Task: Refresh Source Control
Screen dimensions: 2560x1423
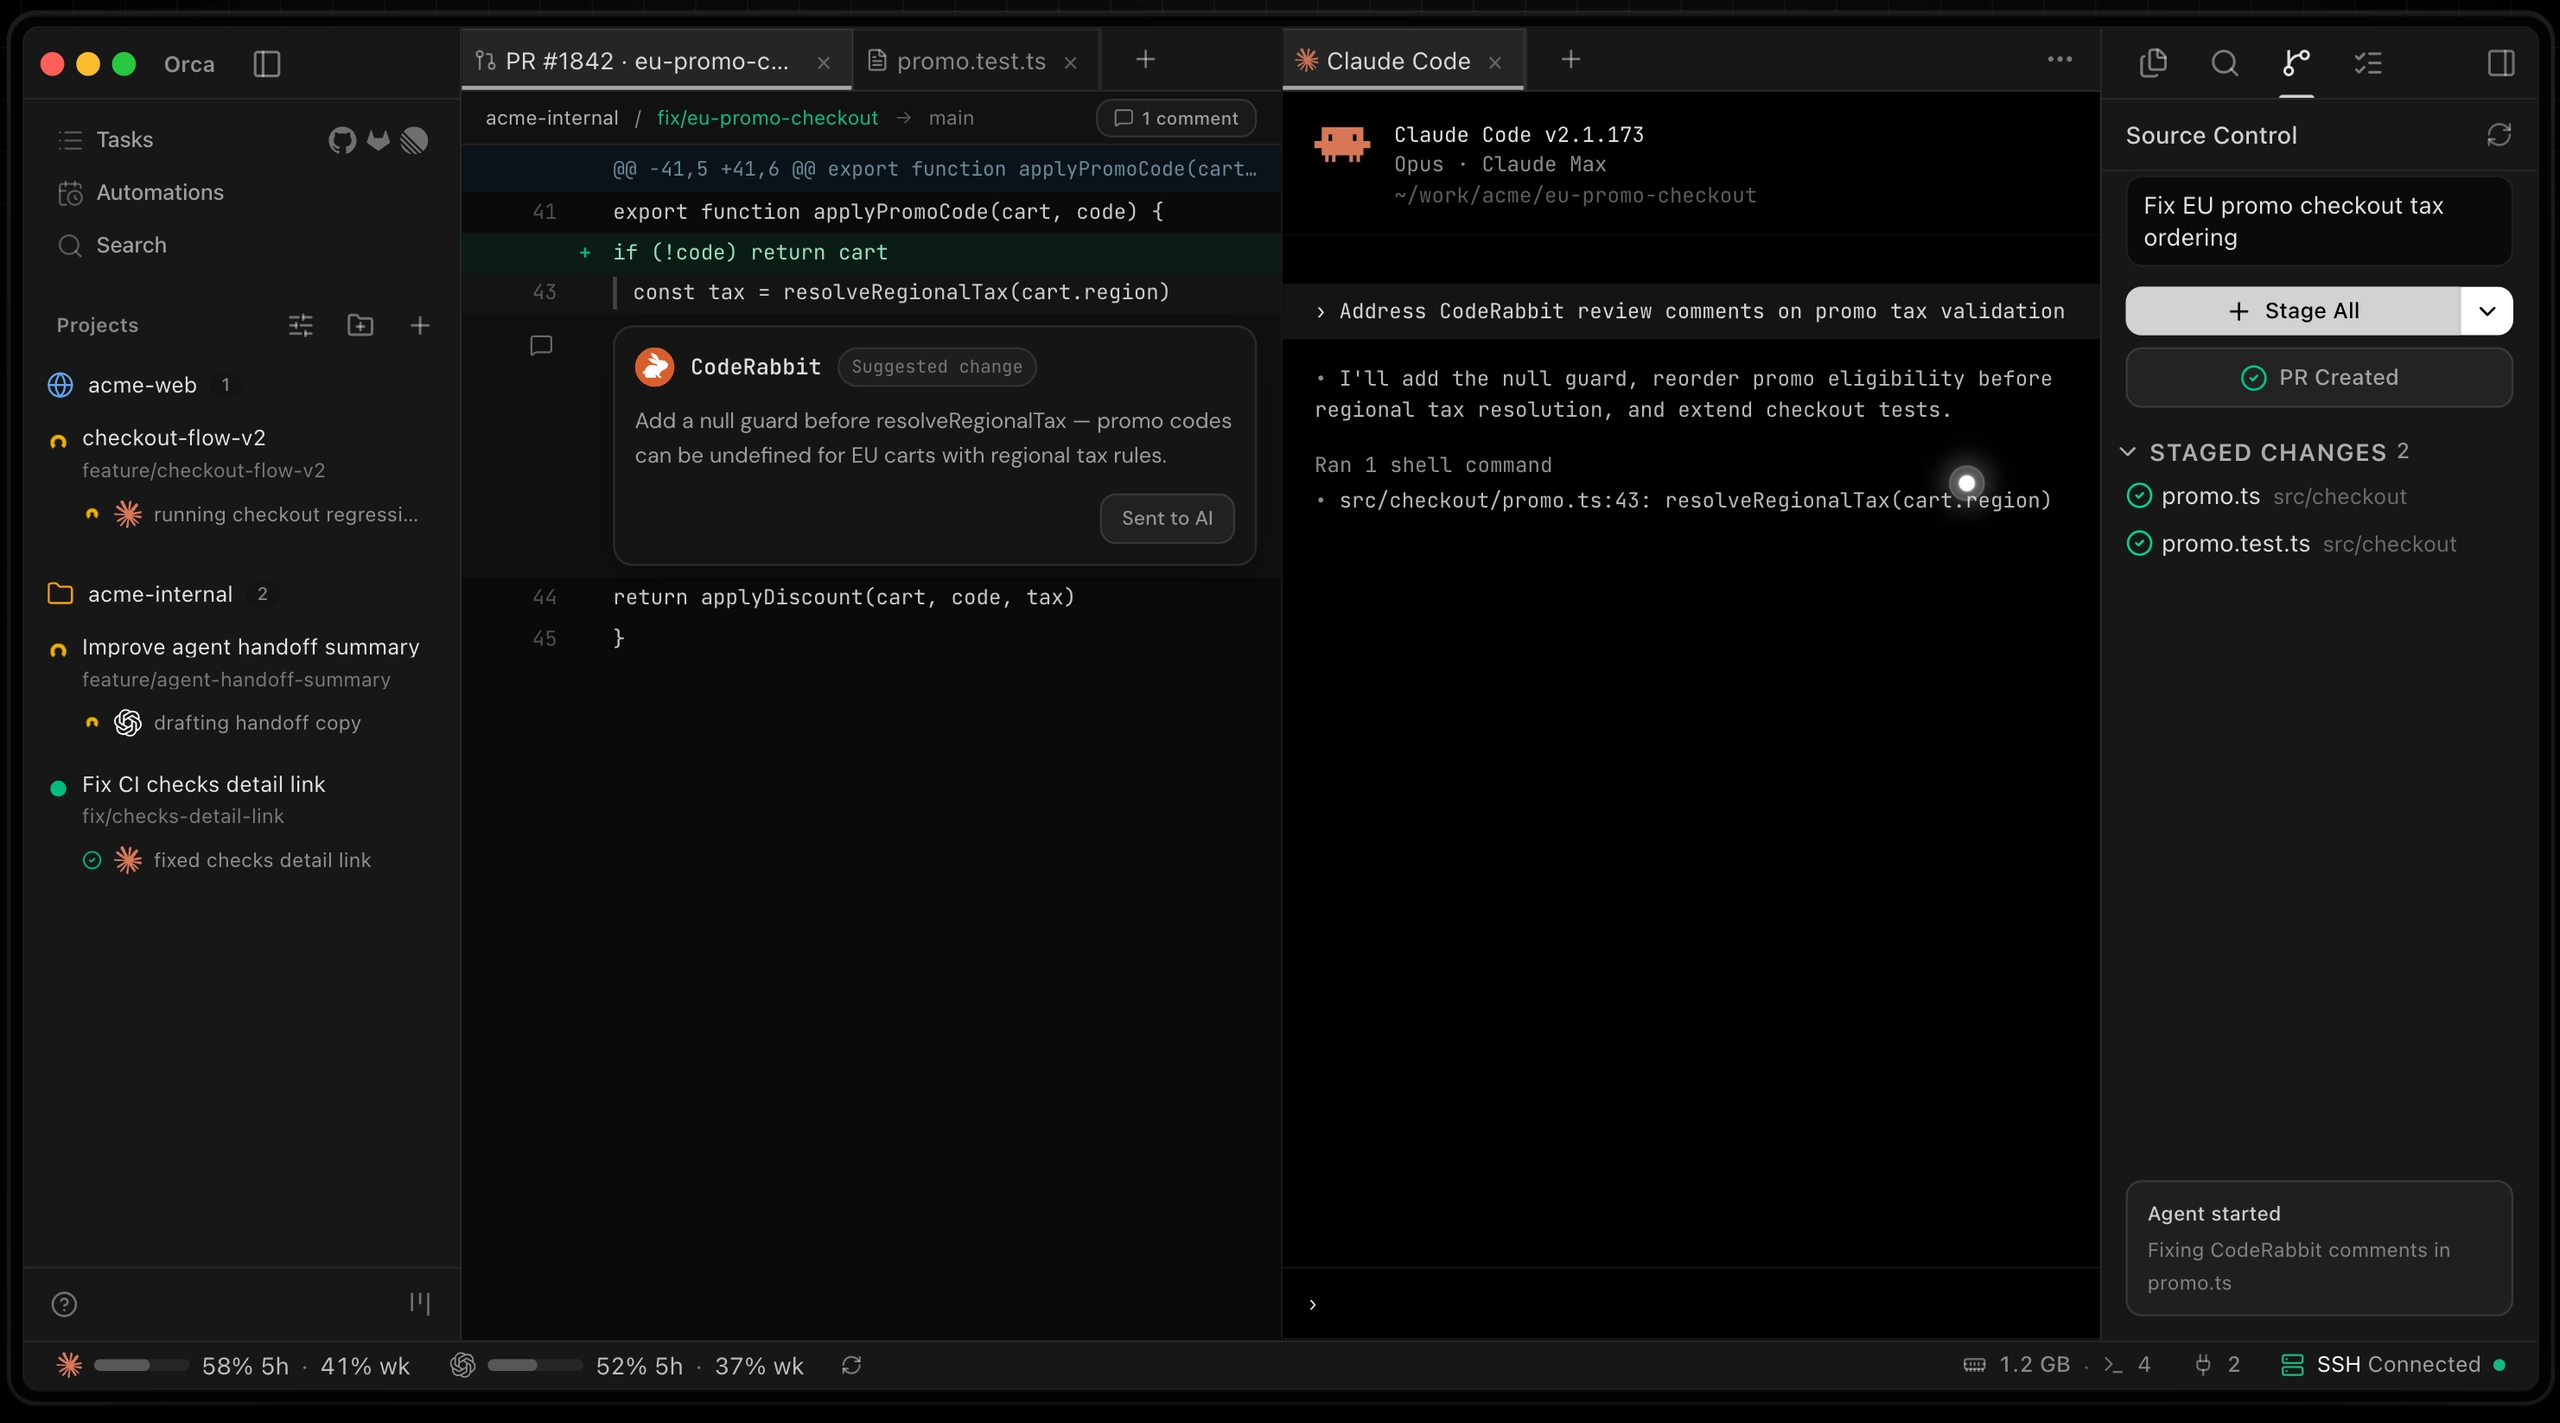Action: (2499, 135)
